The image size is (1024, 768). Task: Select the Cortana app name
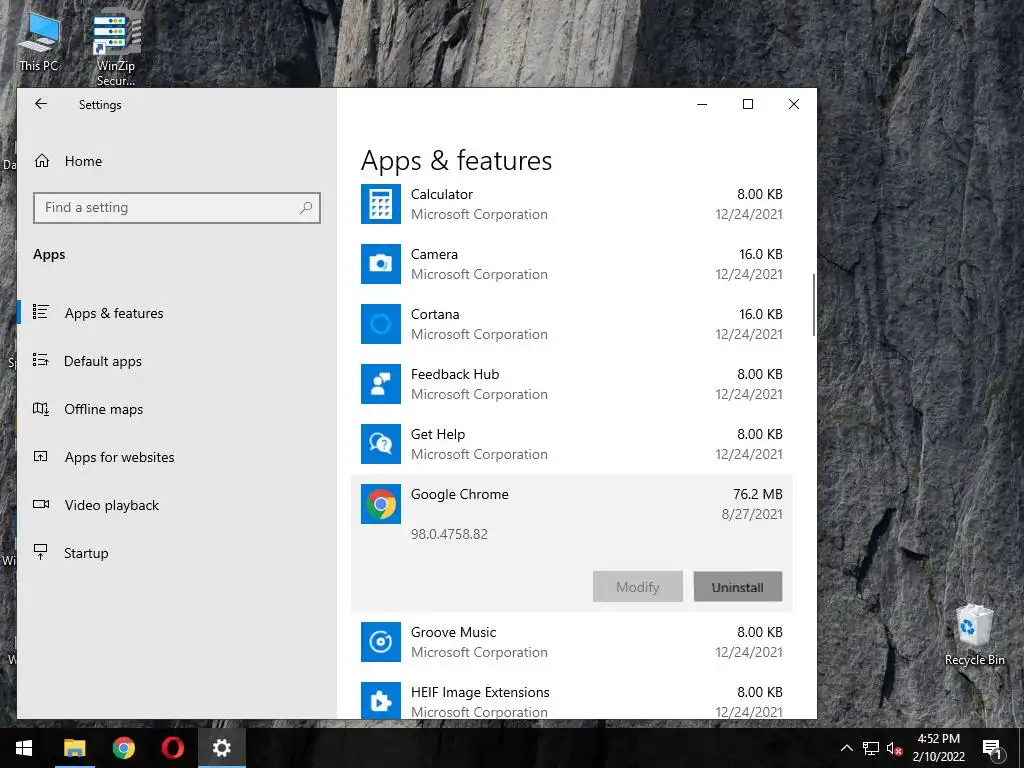tap(435, 314)
